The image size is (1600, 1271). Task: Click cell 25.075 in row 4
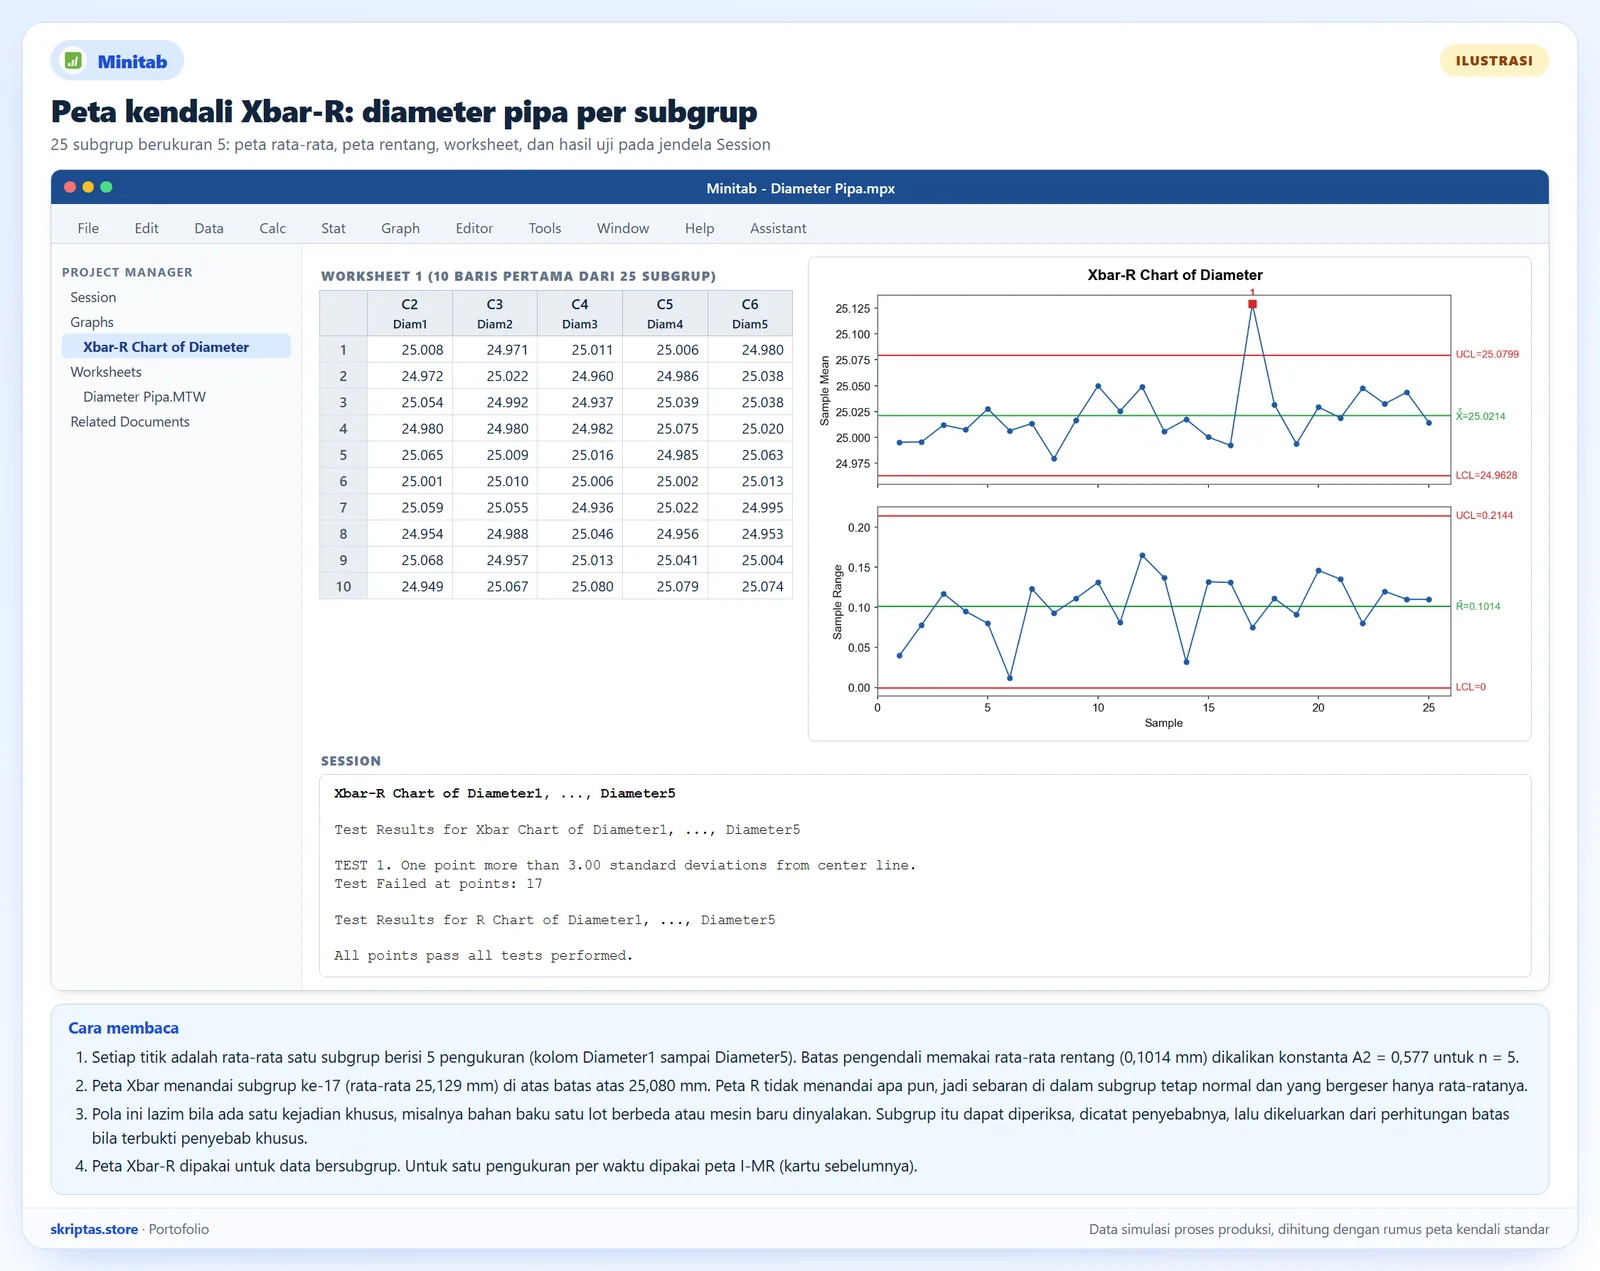click(x=665, y=429)
